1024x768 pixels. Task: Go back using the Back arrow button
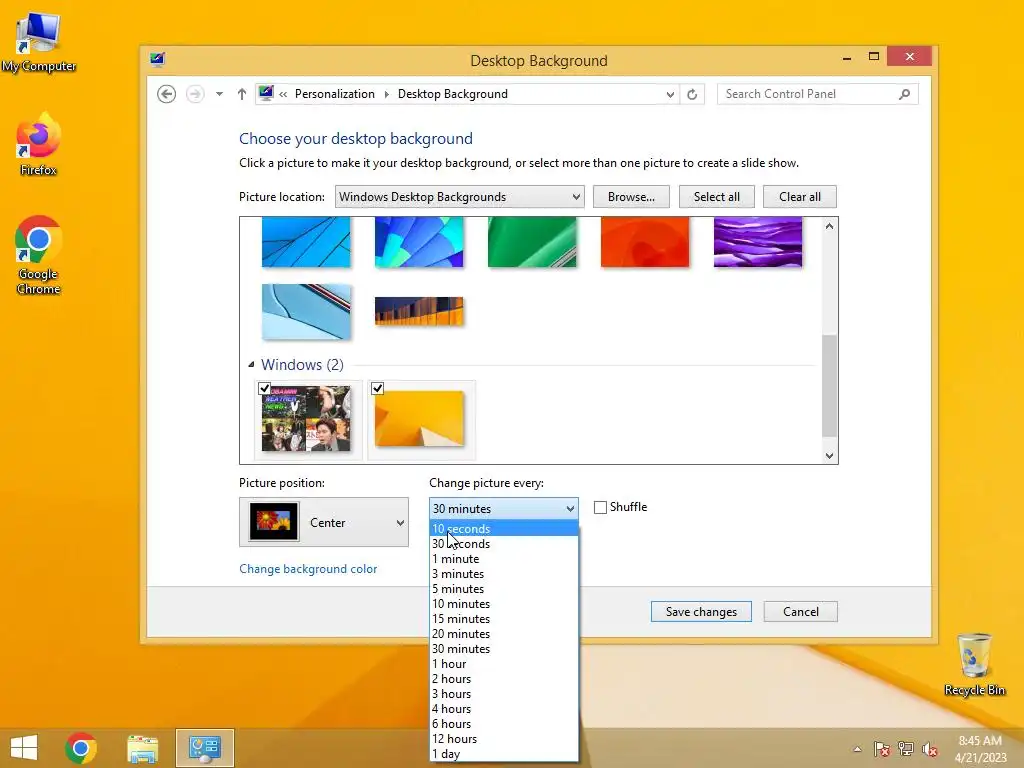(167, 94)
